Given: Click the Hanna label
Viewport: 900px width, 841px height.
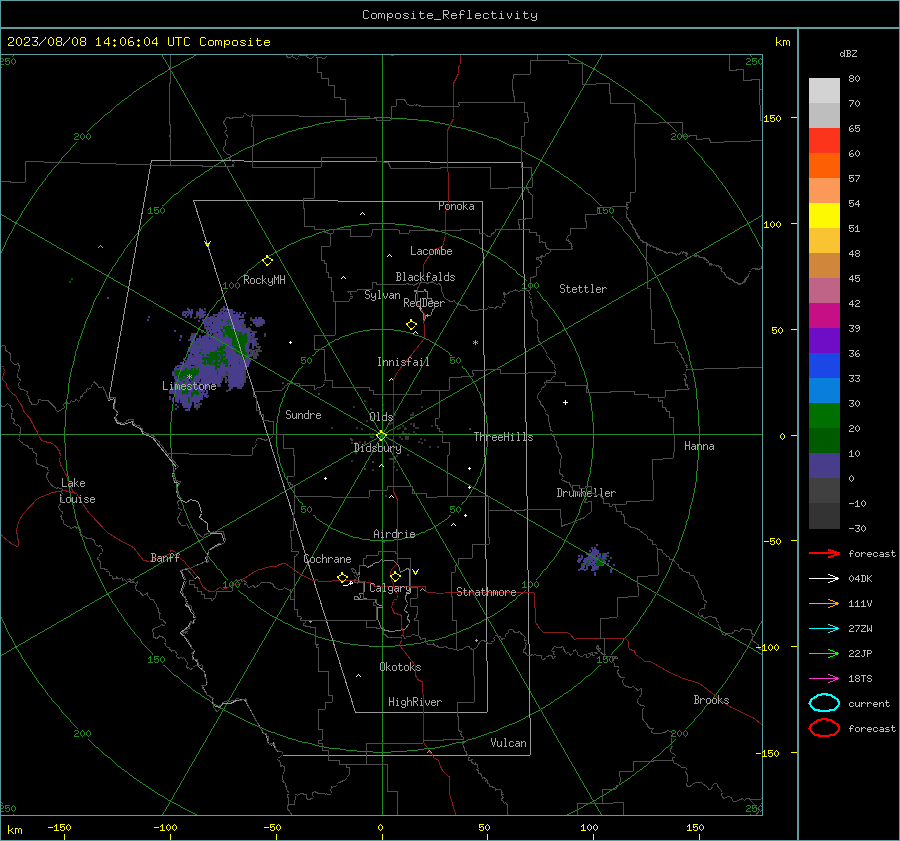Looking at the screenshot, I should point(699,446).
